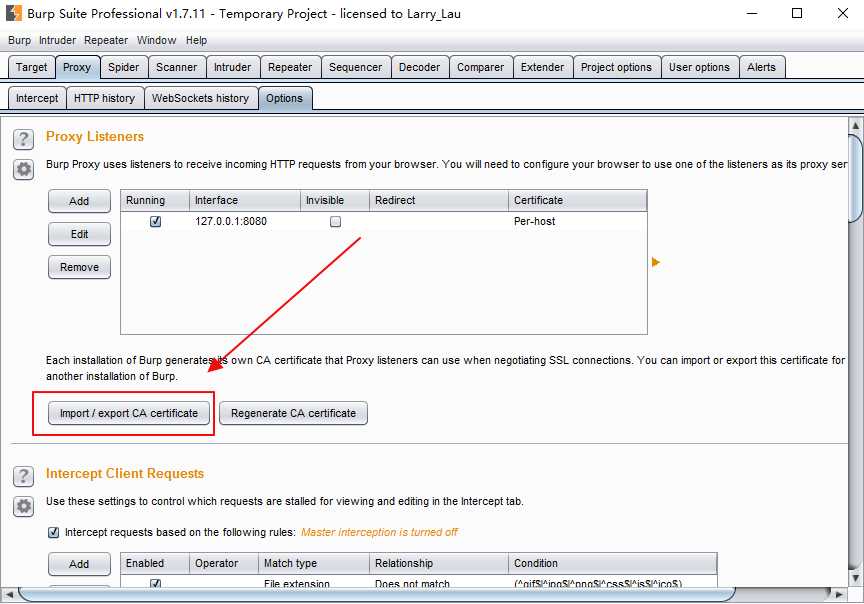Open the Repeater menu in menu bar
The height and width of the screenshot is (604, 864).
(x=106, y=40)
